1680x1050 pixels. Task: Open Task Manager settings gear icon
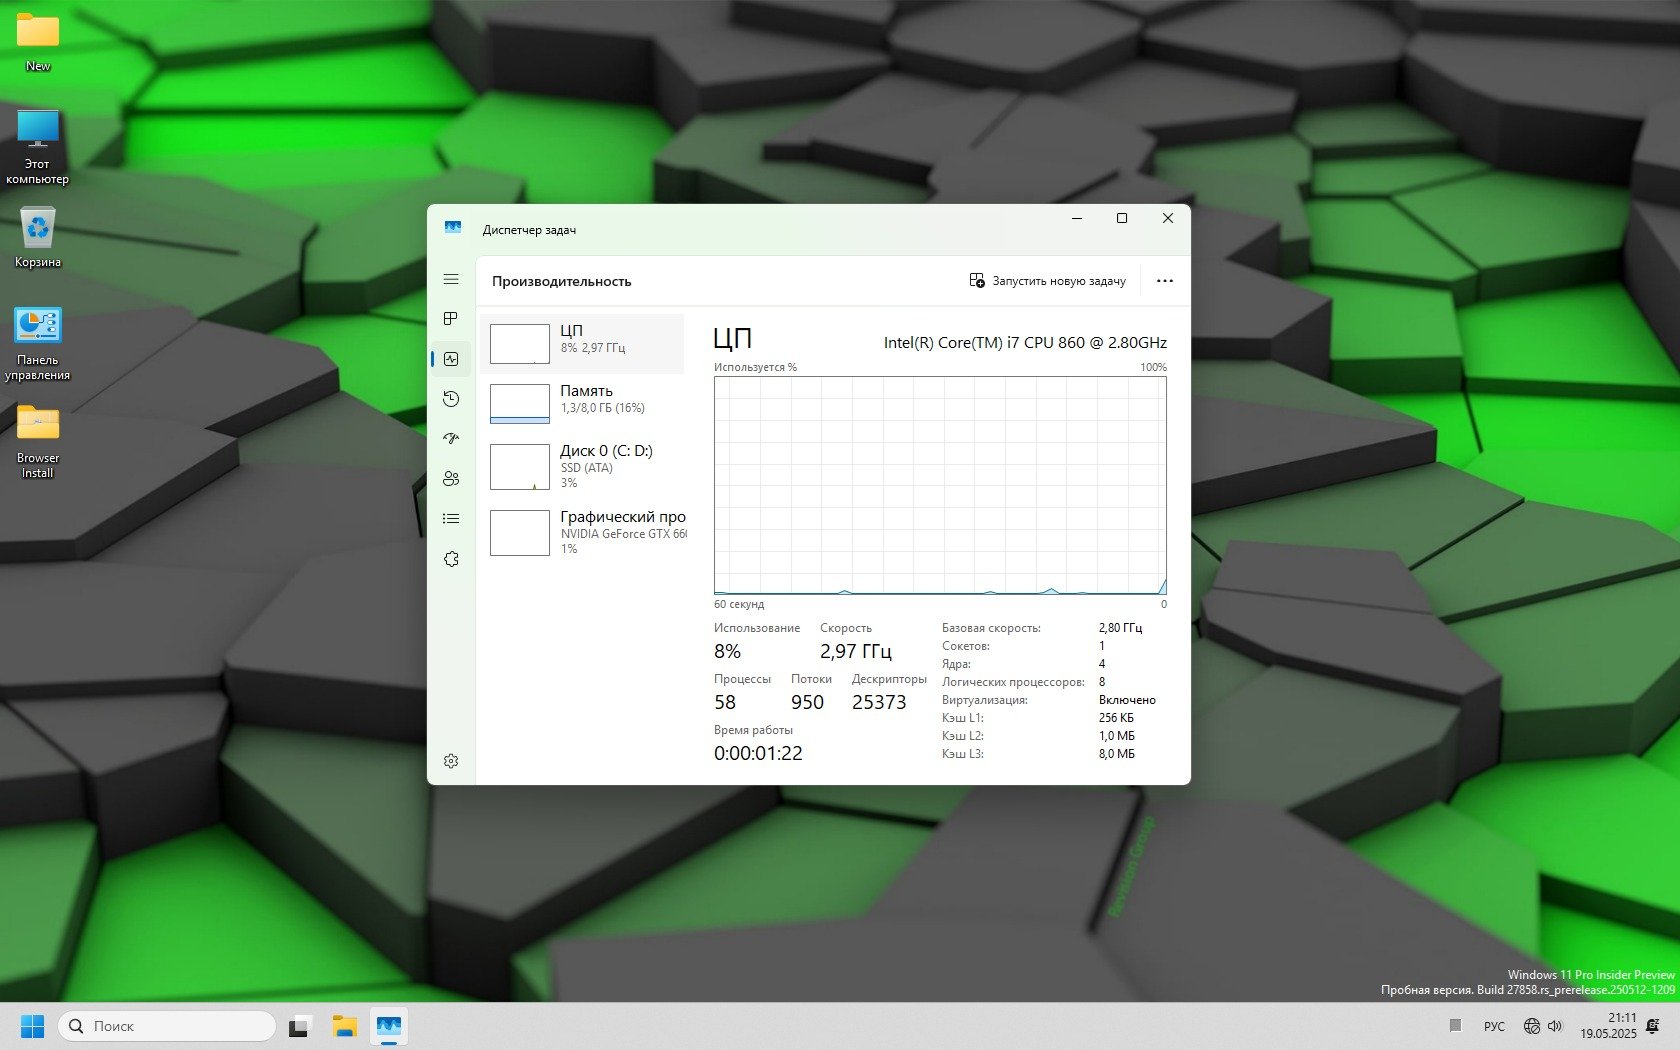click(x=451, y=761)
